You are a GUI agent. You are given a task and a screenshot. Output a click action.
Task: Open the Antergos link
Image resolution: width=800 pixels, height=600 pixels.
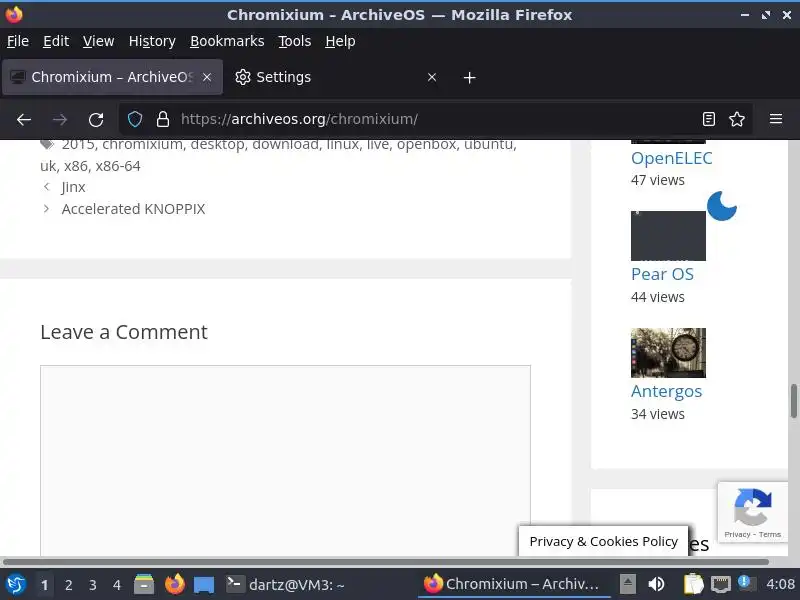[x=666, y=391]
